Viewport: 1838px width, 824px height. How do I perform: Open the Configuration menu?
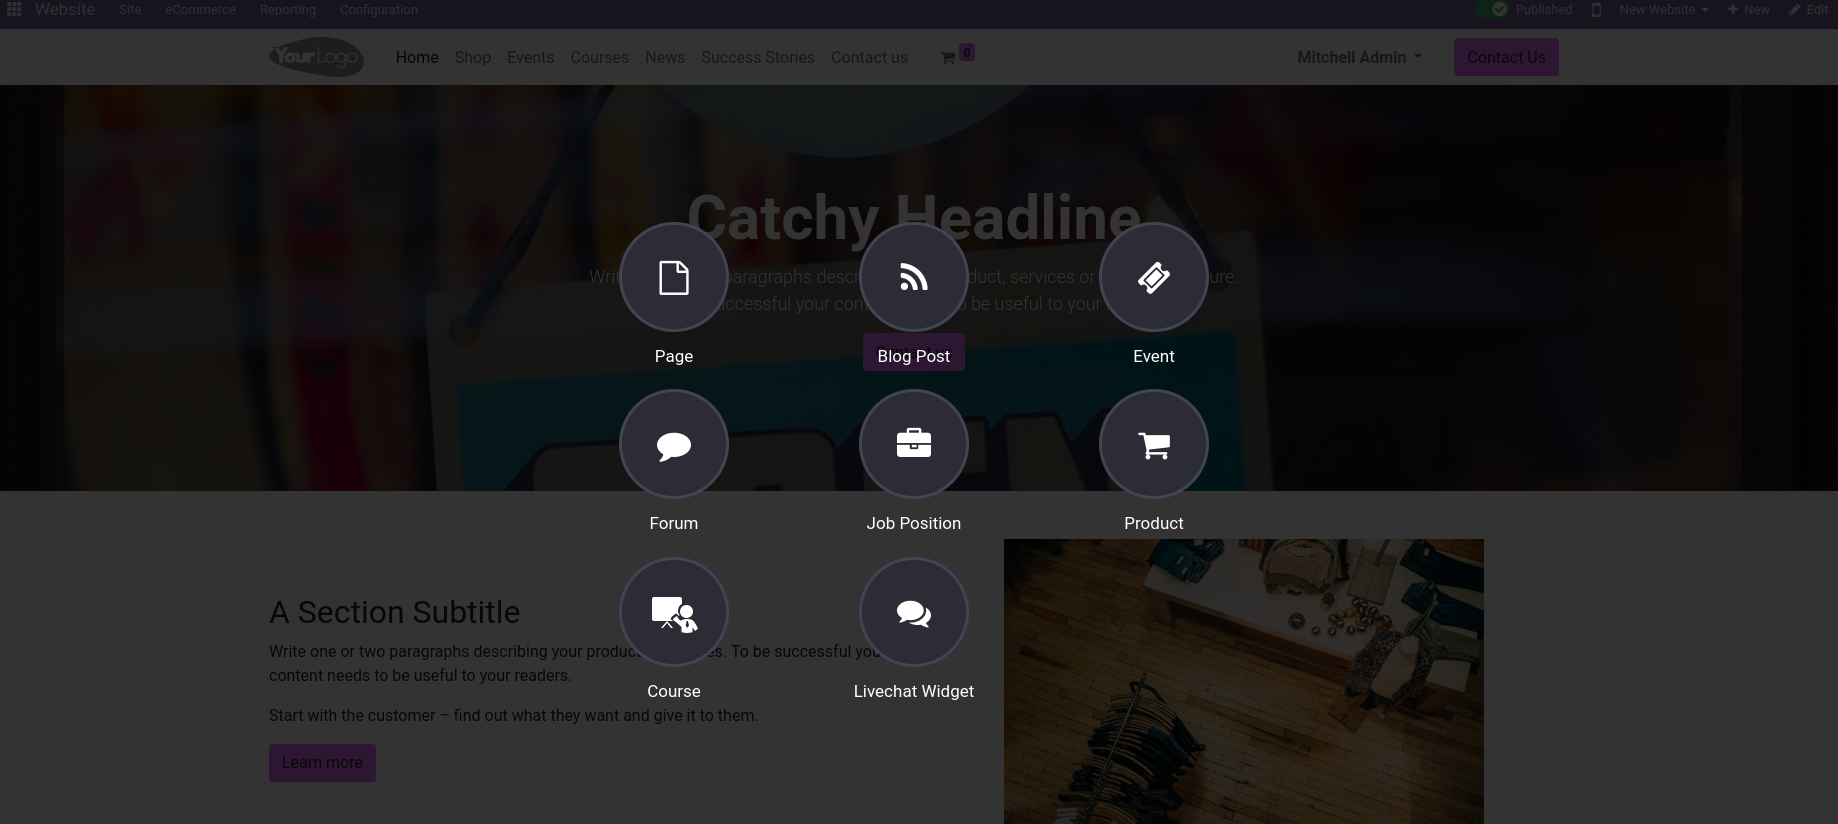(378, 9)
